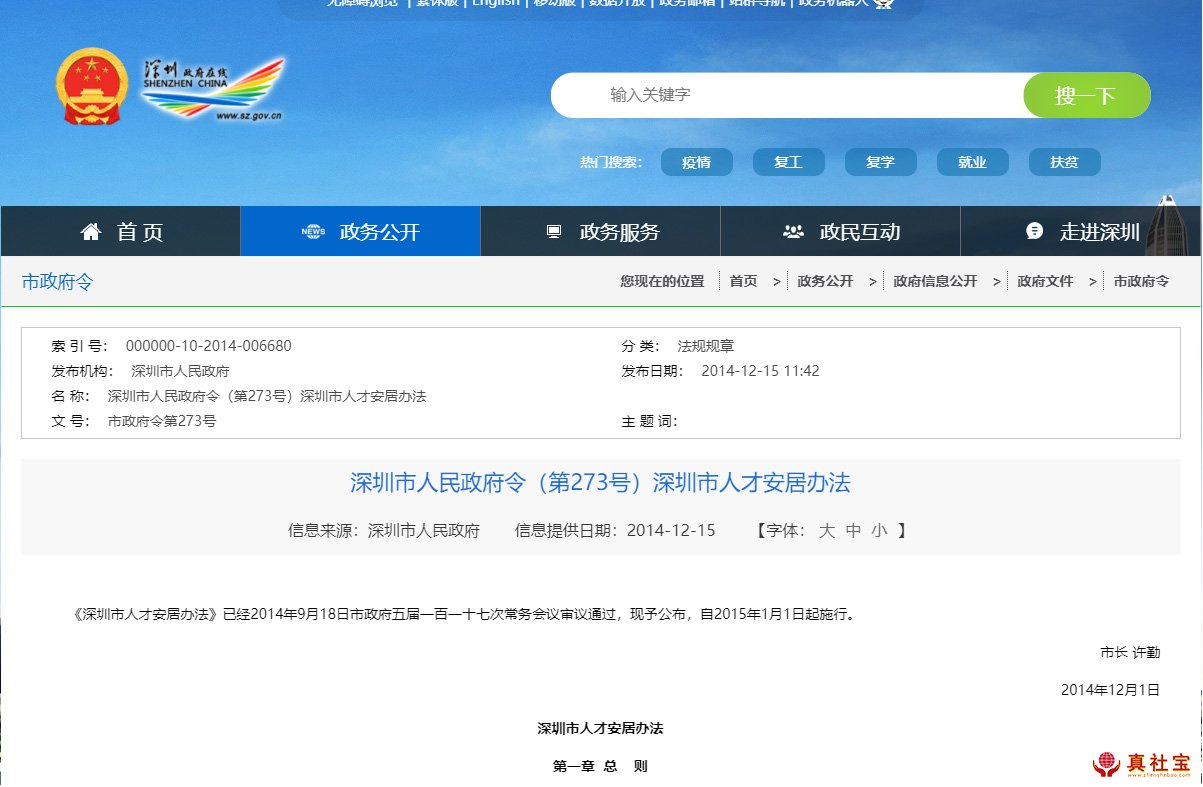This screenshot has height=787, width=1203.
Task: Click the chat icon beside 走进深圳
Action: pos(1035,232)
